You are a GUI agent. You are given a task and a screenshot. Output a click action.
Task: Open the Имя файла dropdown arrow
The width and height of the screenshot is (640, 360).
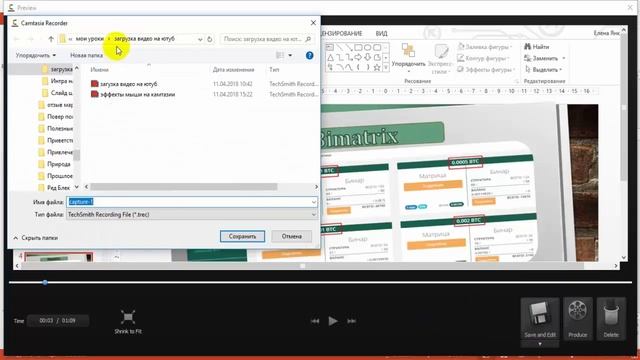[313, 202]
